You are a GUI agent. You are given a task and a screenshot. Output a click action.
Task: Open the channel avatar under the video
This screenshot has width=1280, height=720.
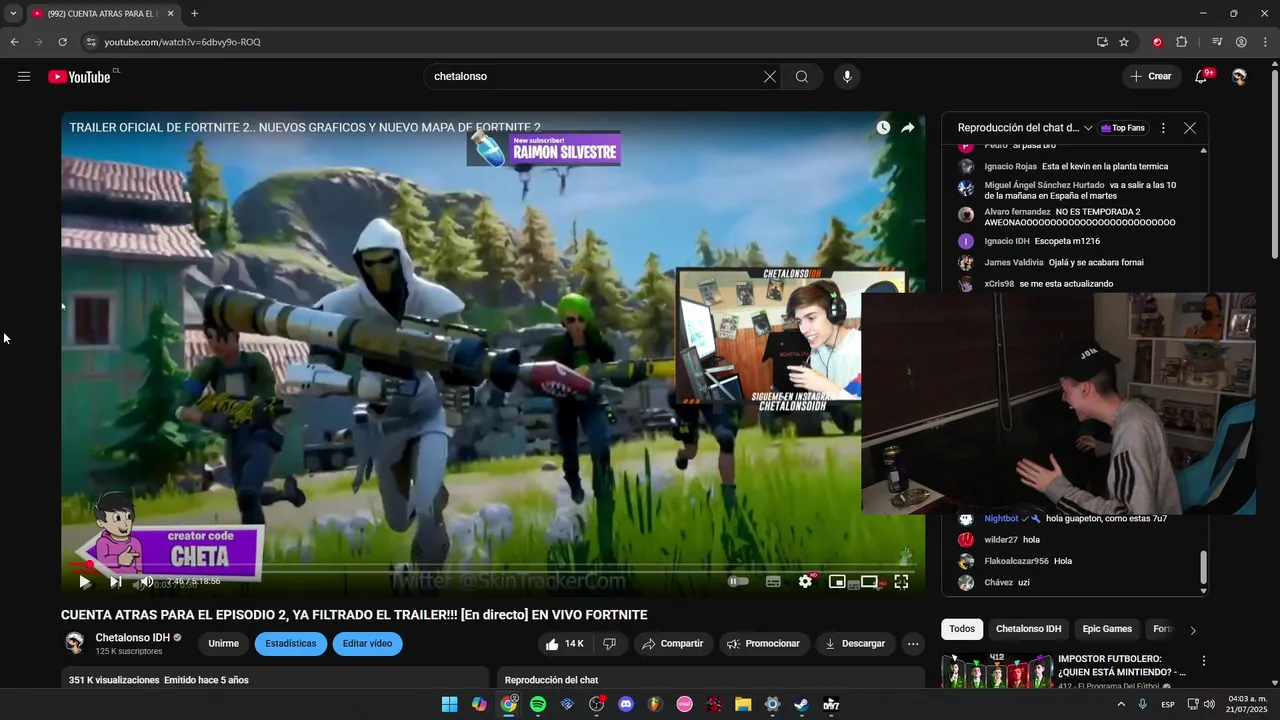pos(74,643)
